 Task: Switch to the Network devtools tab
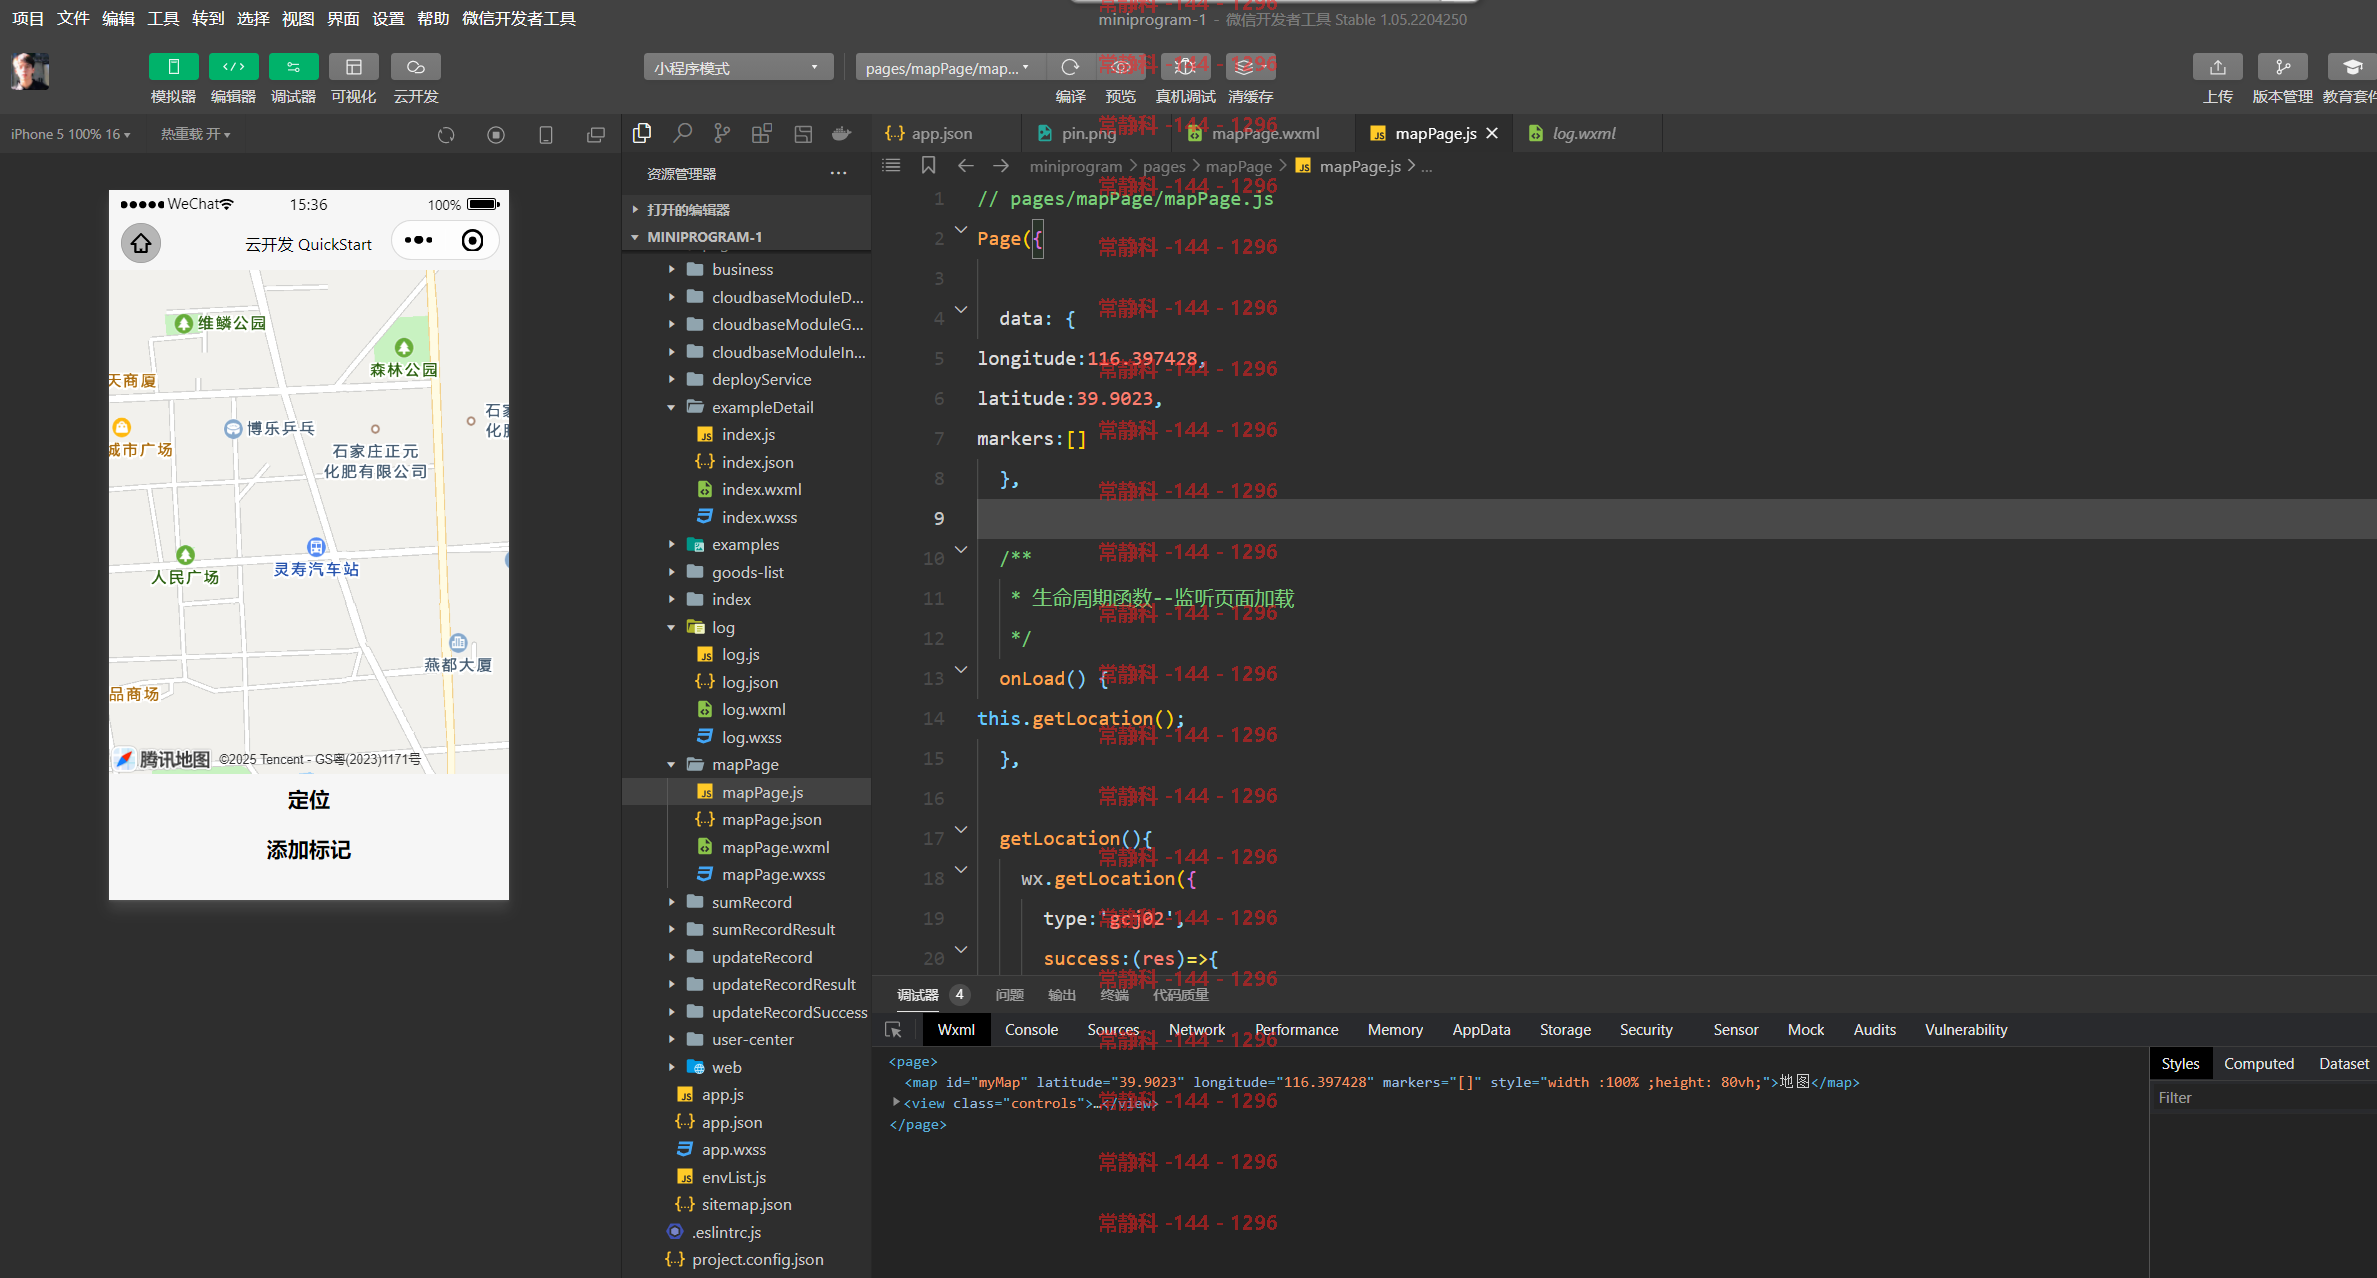click(1196, 1029)
